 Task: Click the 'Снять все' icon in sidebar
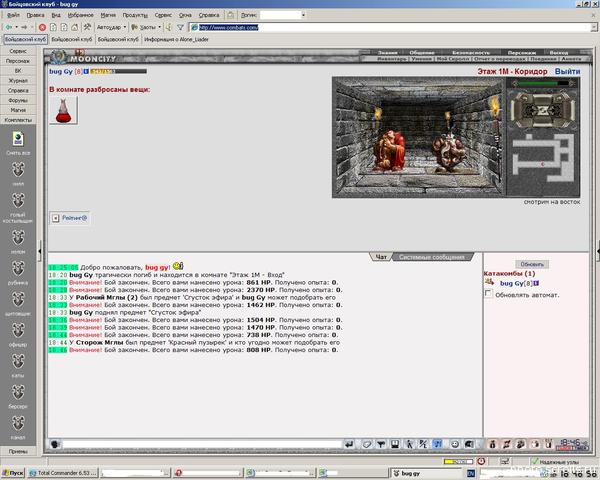click(x=18, y=139)
